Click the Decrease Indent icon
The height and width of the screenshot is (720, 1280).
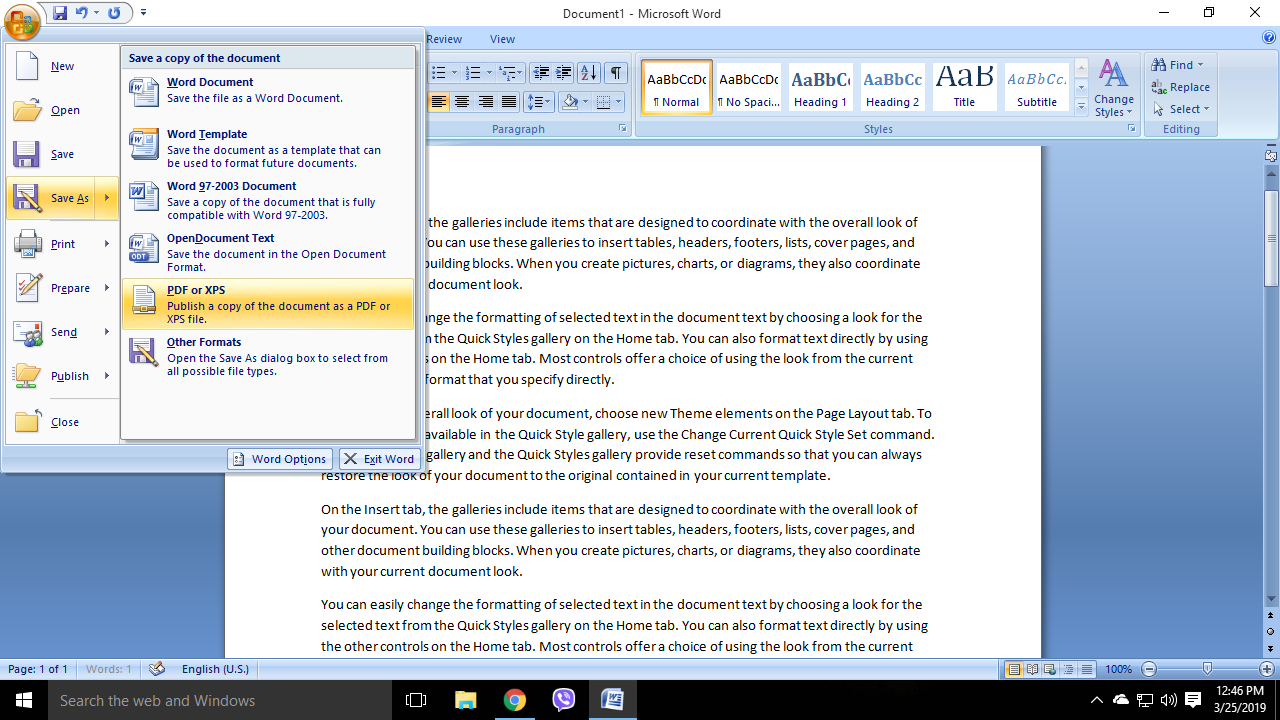coord(541,73)
